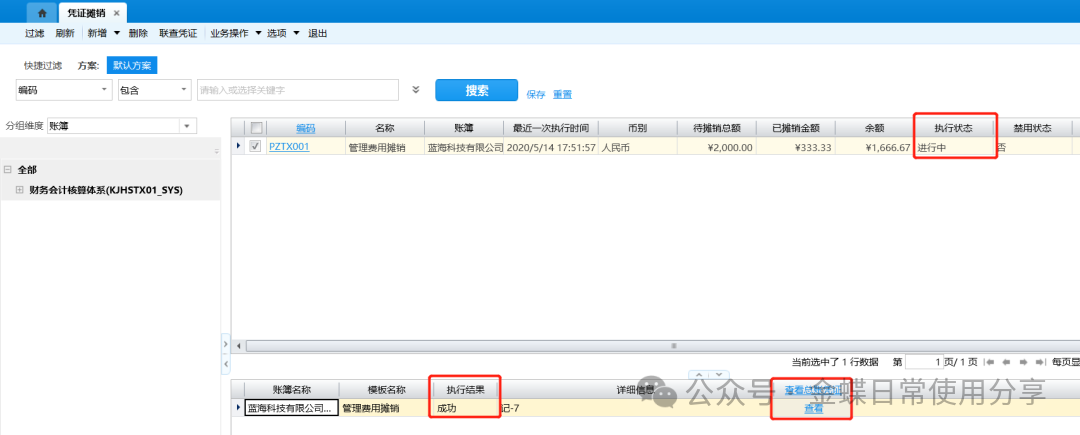This screenshot has height=435, width=1080.
Task: Open the 分组维度 账簿 dropdown
Action: pyautogui.click(x=187, y=126)
